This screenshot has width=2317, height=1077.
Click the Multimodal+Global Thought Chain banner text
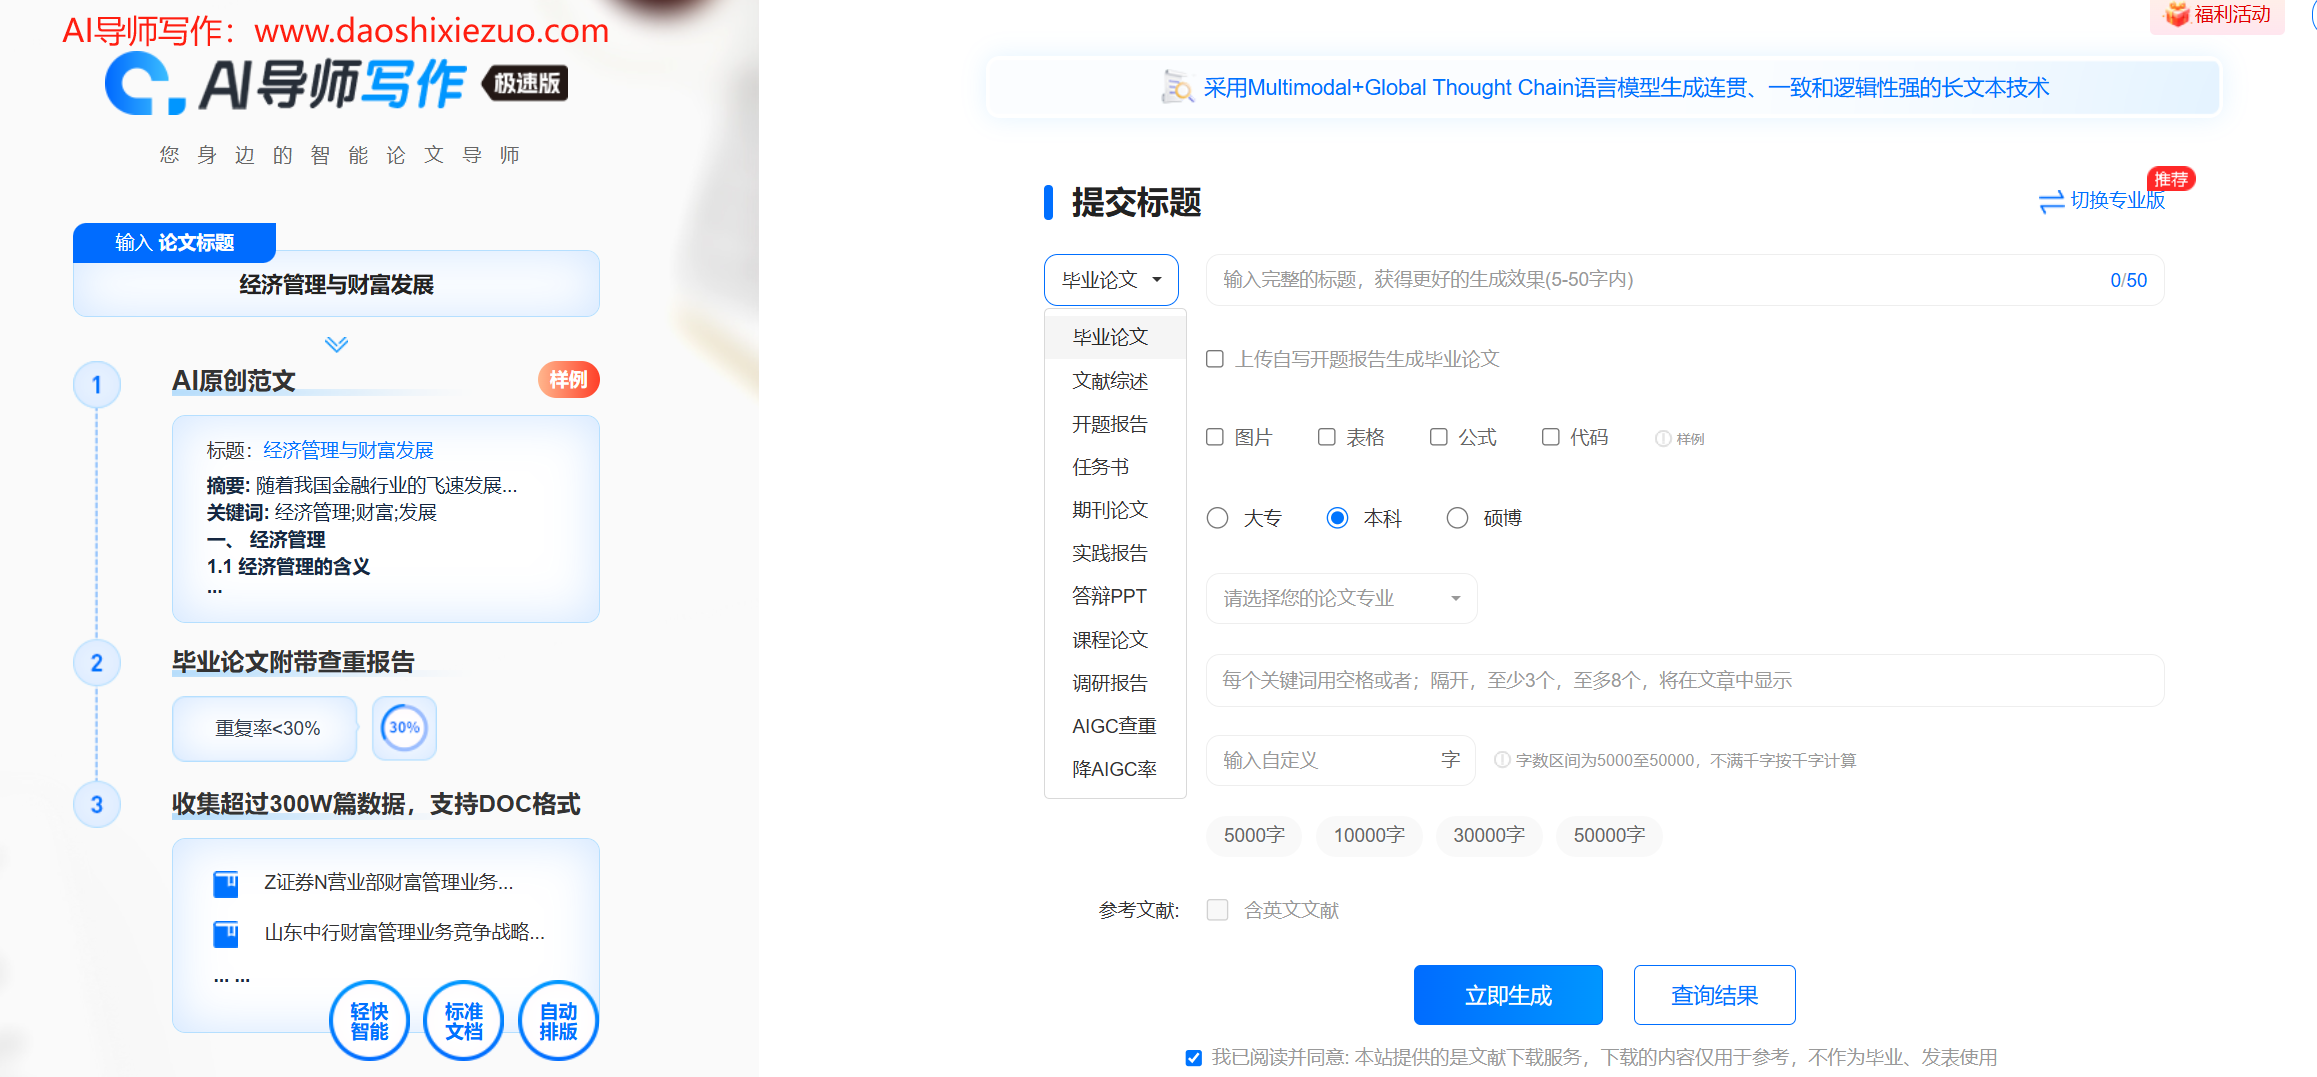tap(1626, 88)
